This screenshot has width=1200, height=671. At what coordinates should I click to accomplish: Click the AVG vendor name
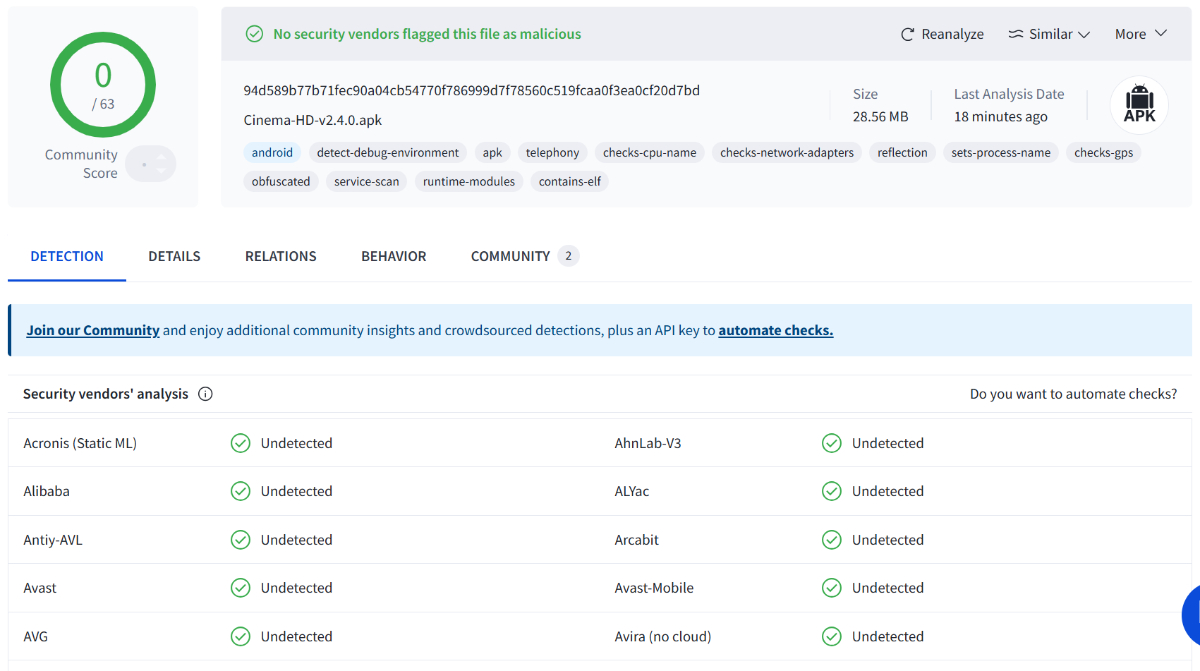[36, 636]
